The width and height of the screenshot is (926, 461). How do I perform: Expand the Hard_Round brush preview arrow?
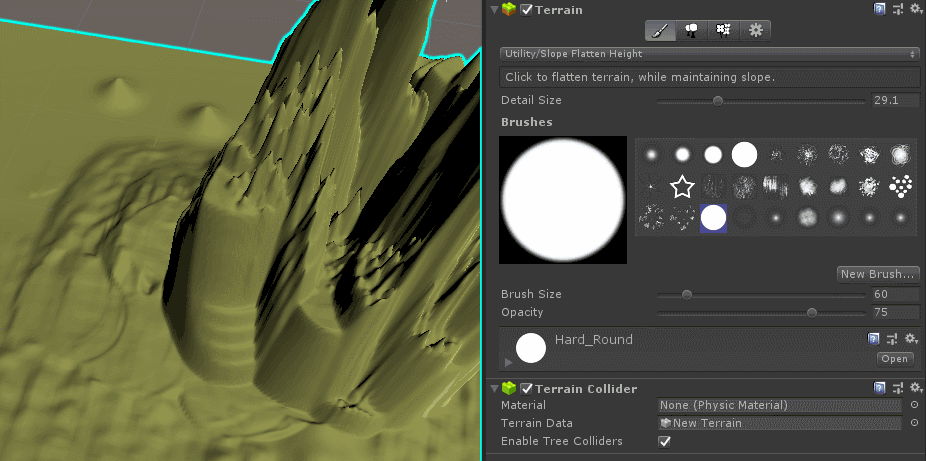pyautogui.click(x=508, y=362)
